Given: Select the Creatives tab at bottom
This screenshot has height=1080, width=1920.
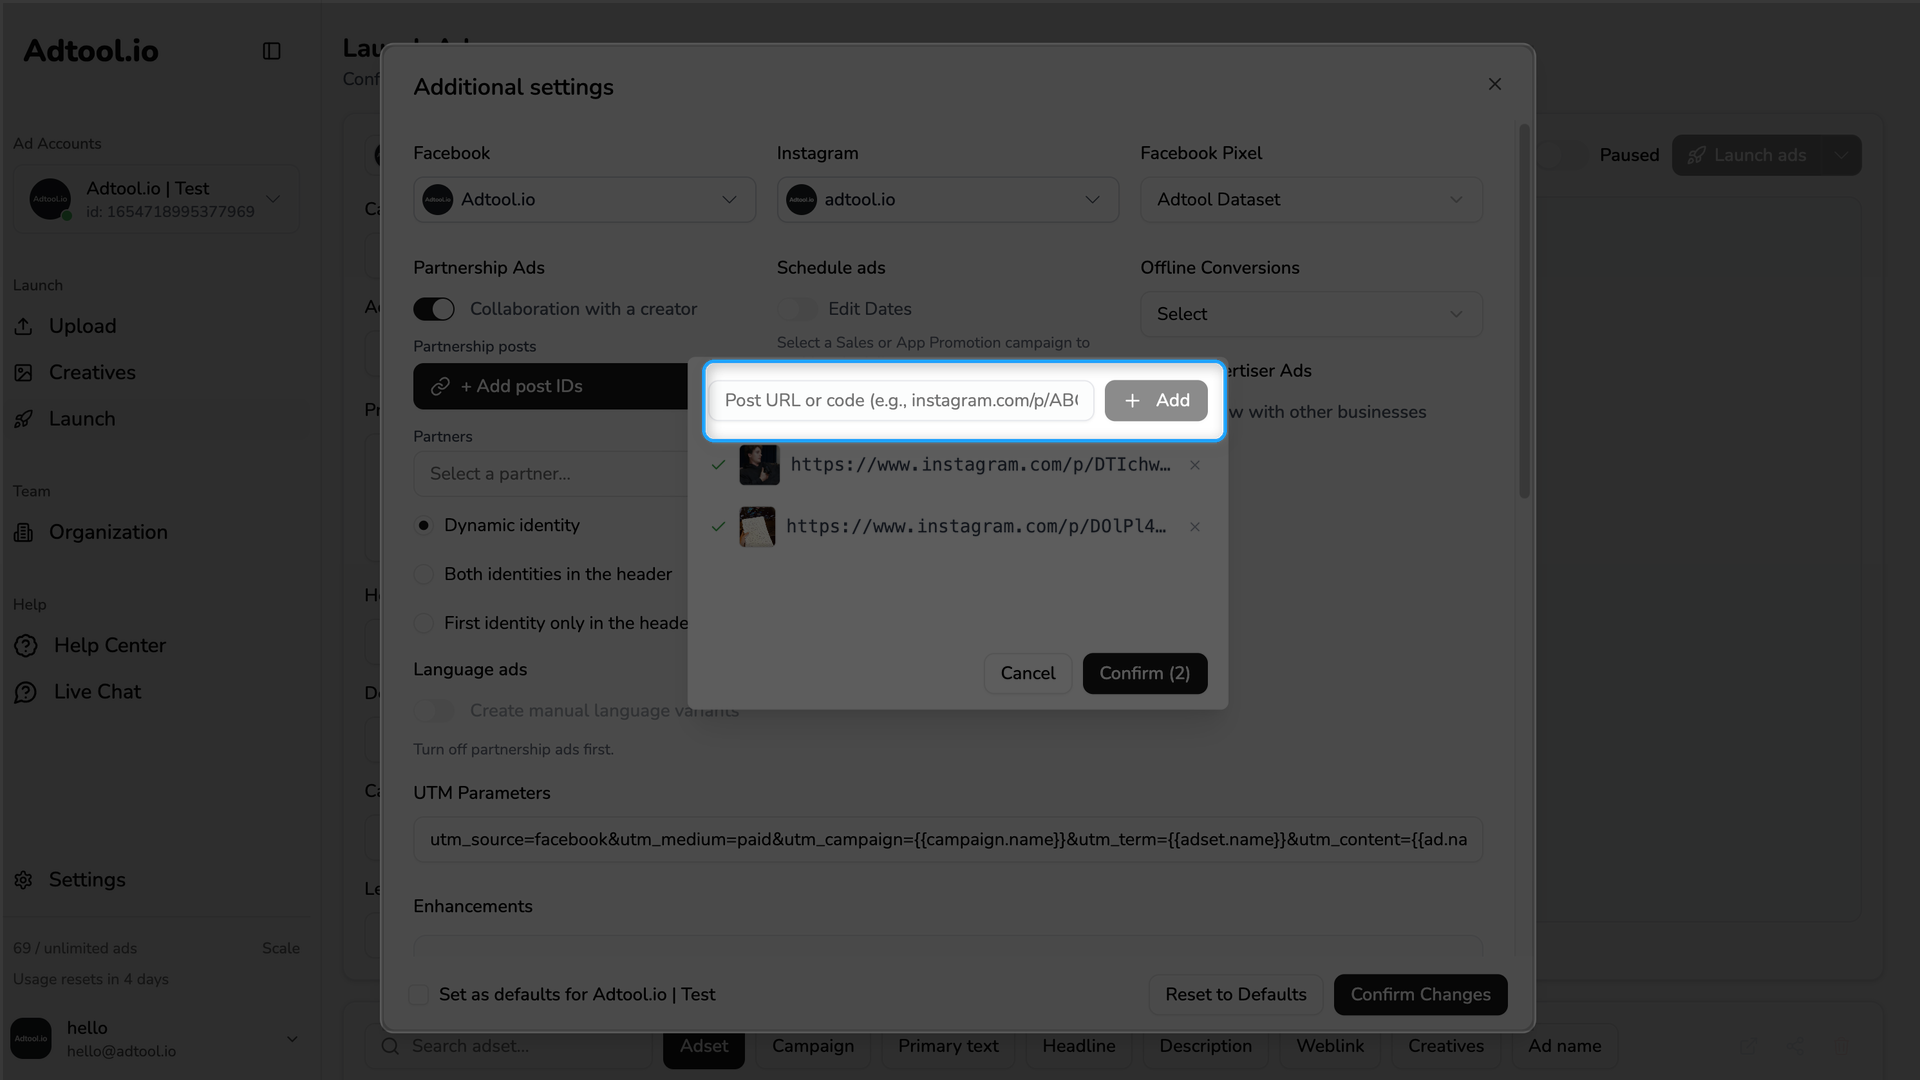Looking at the screenshot, I should 1446,1046.
